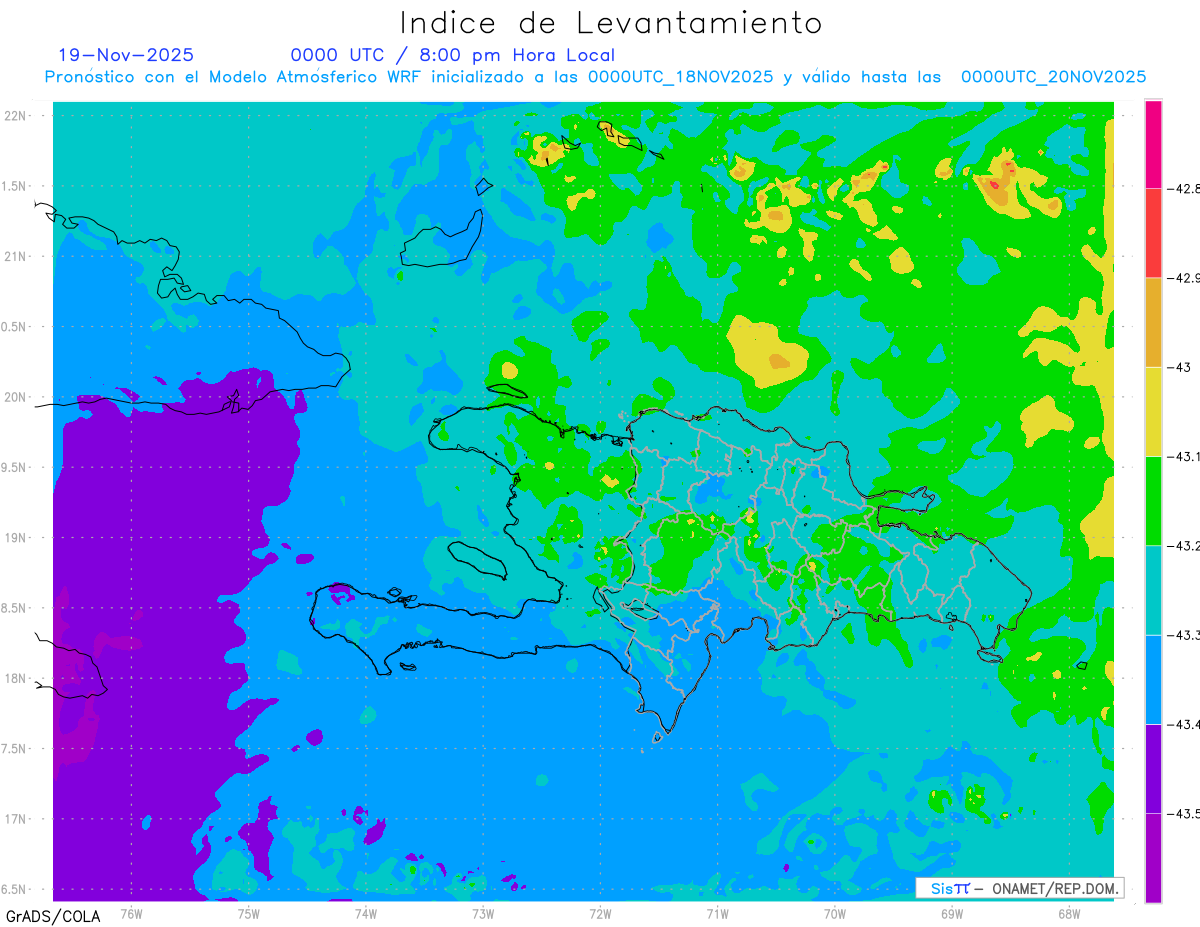Click the '17N' latitude label
Screen dimensions: 1200x927
(15, 819)
